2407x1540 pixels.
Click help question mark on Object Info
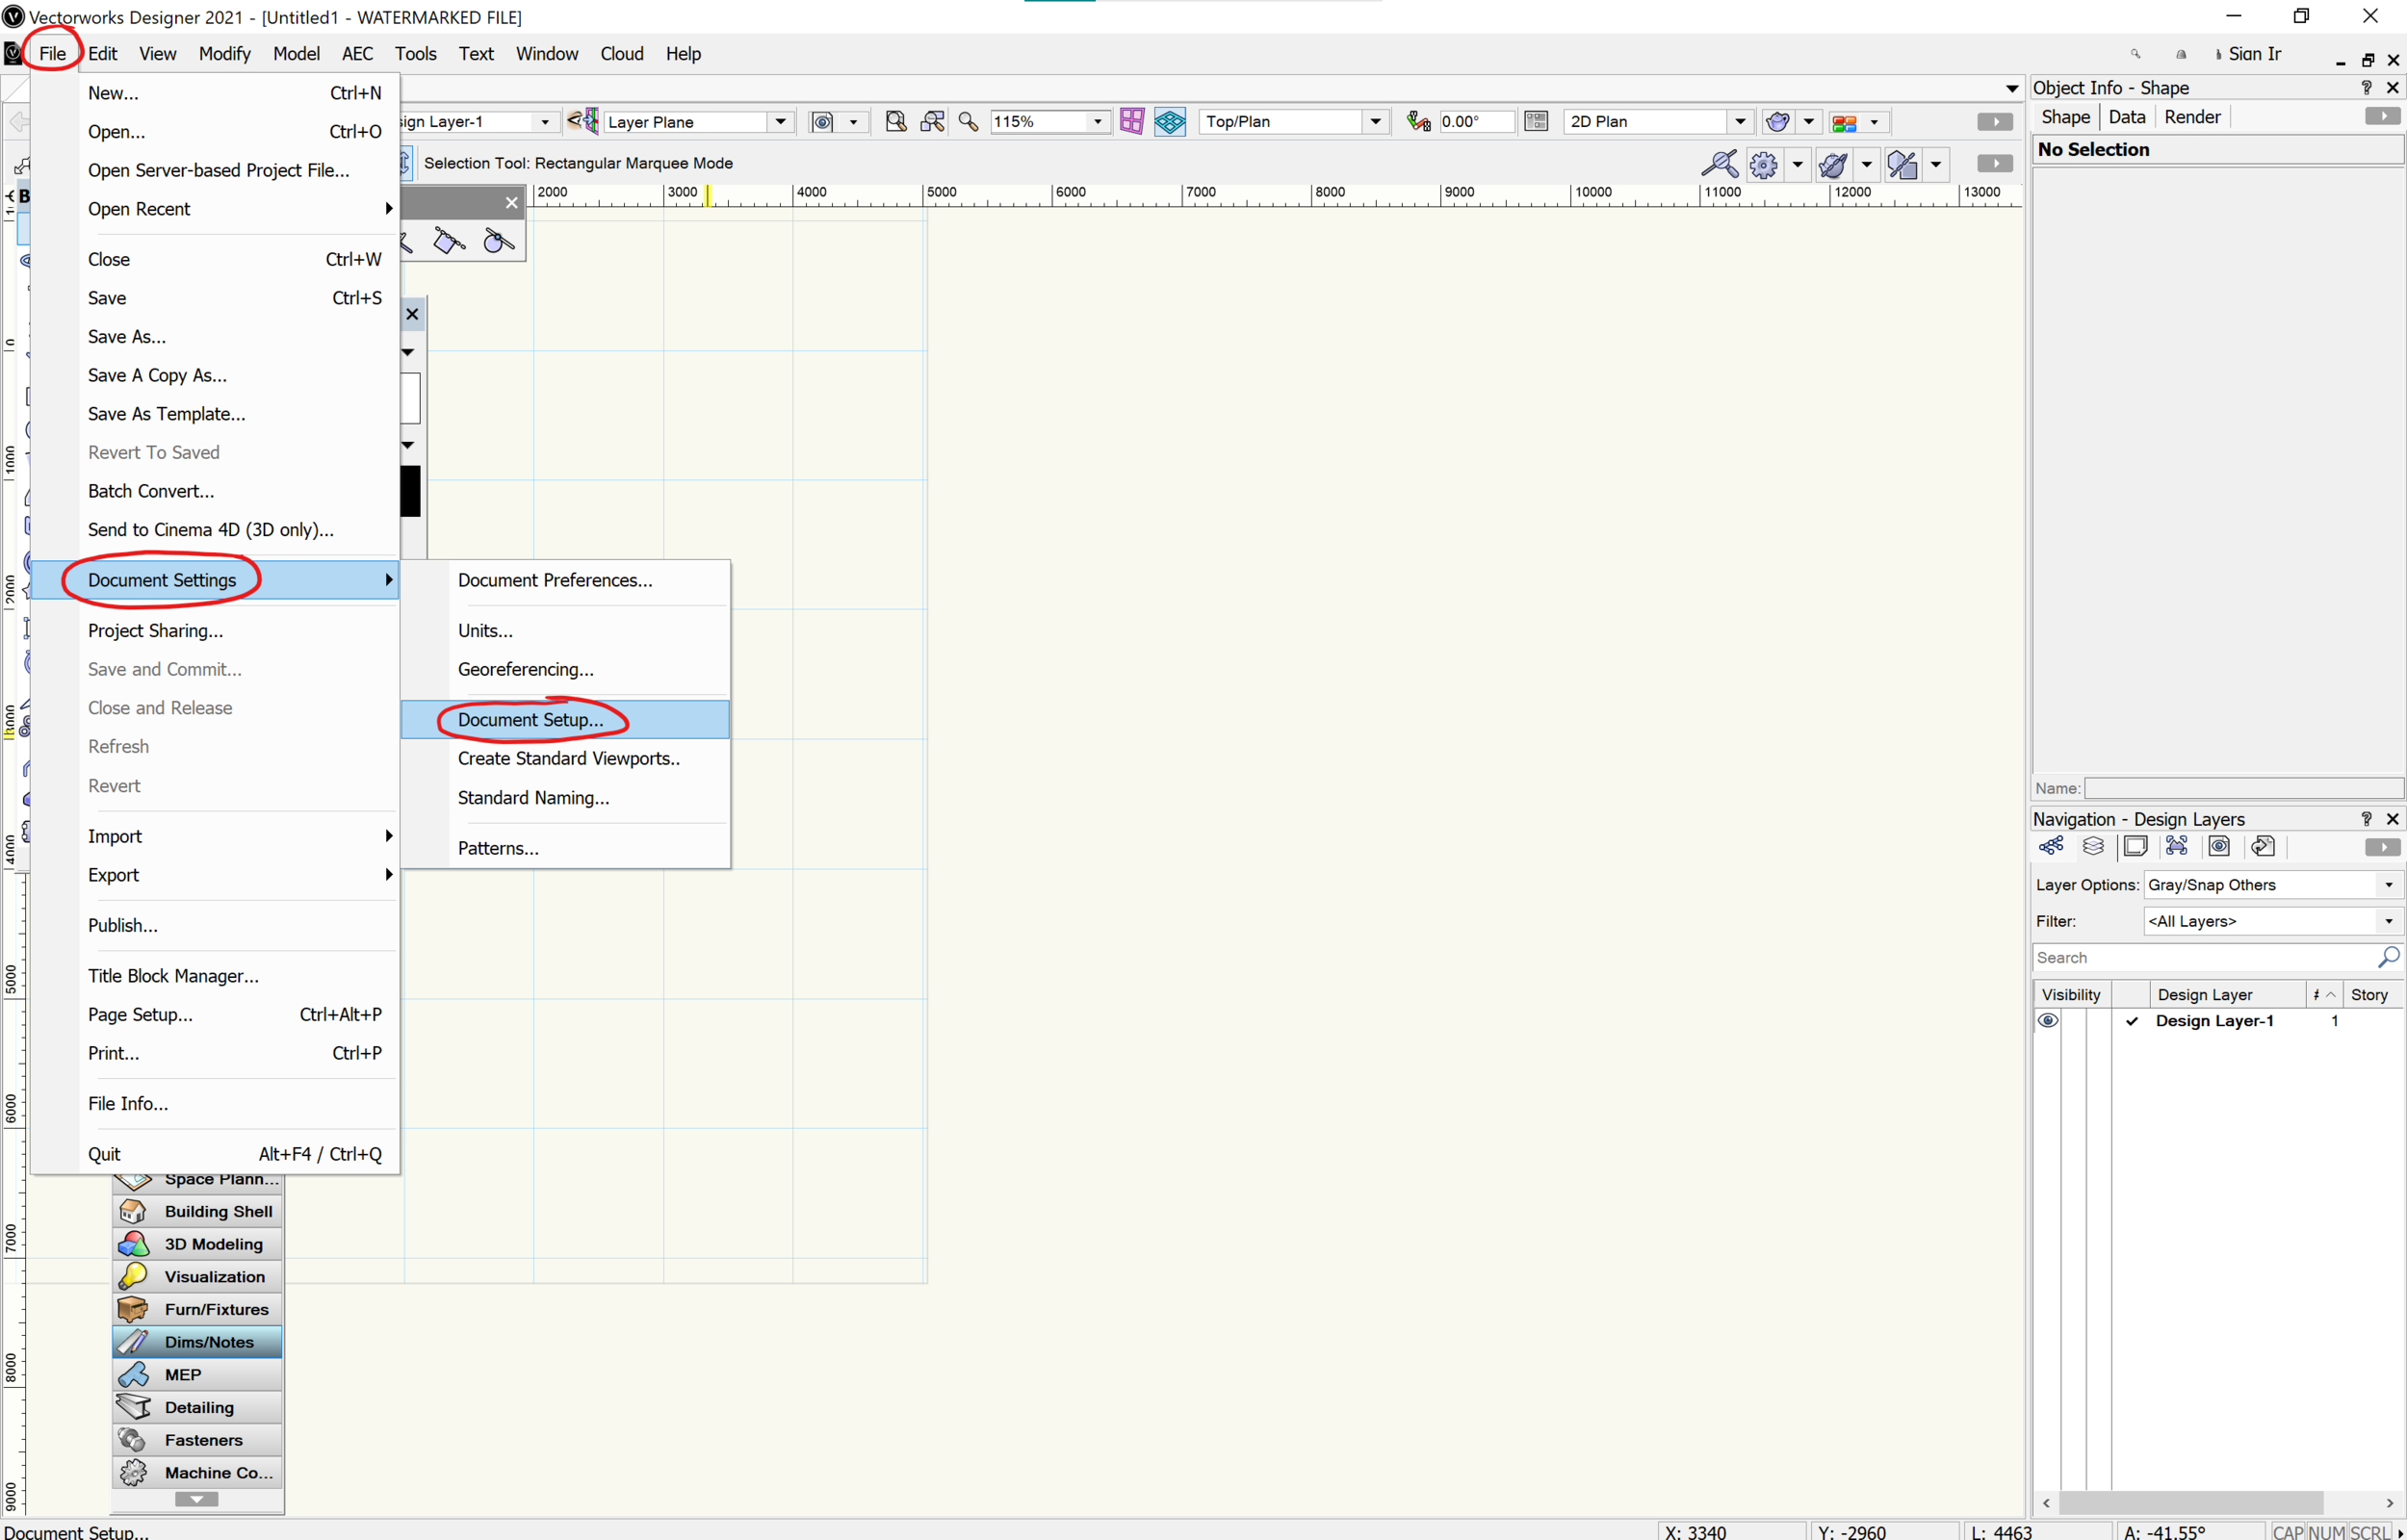pos(2366,88)
